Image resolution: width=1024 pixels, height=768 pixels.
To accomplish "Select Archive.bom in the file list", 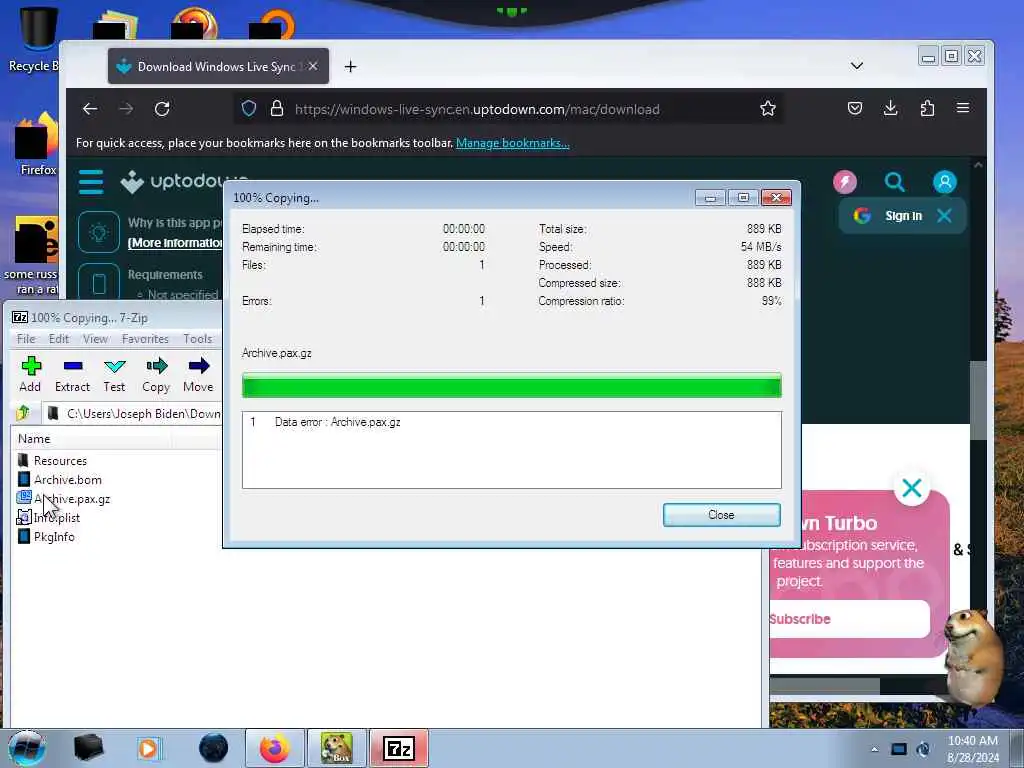I will 67,479.
